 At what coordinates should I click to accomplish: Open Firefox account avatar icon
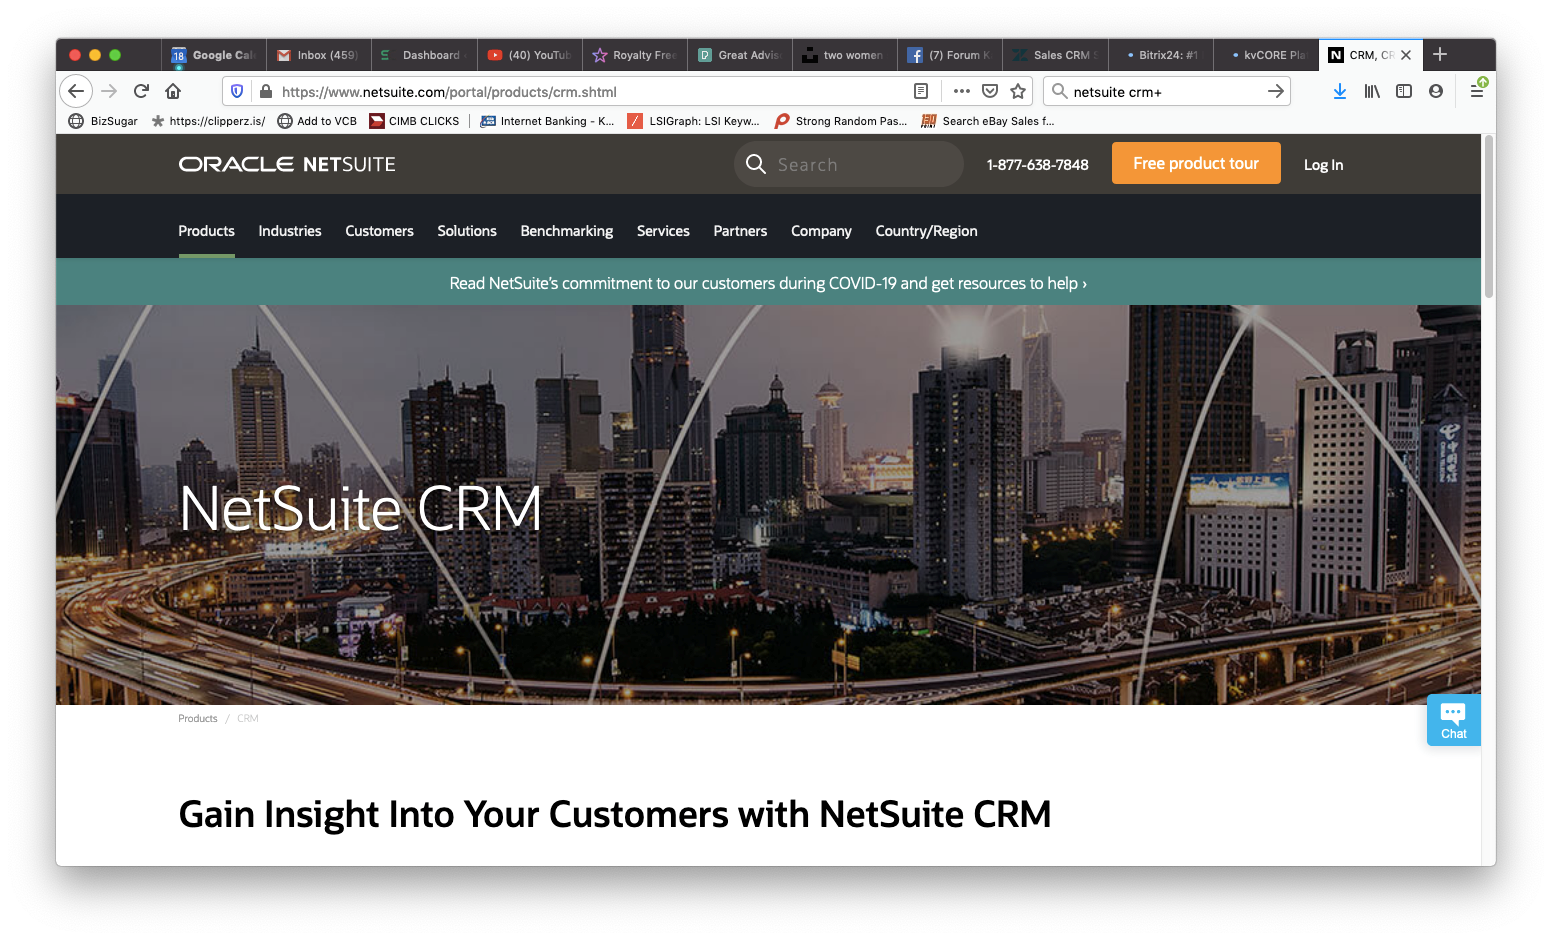coord(1436,91)
